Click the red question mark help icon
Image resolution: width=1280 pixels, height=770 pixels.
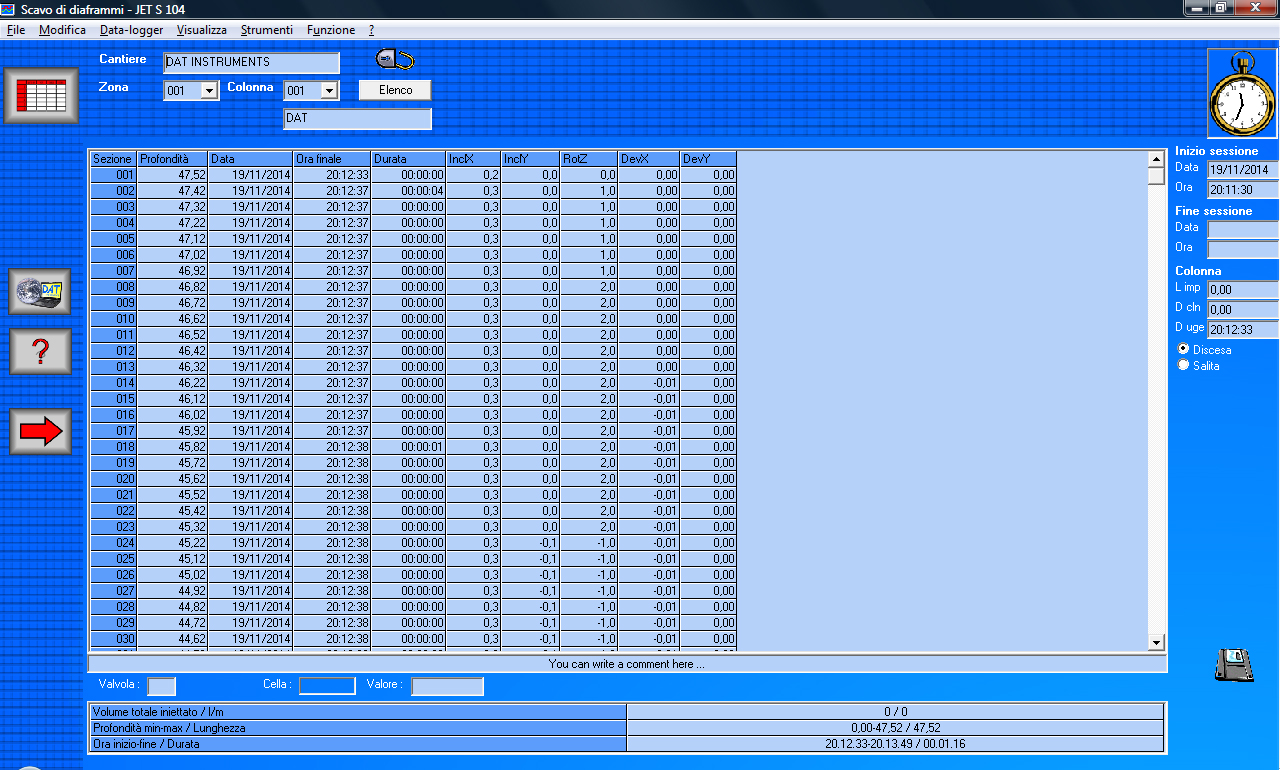[41, 352]
